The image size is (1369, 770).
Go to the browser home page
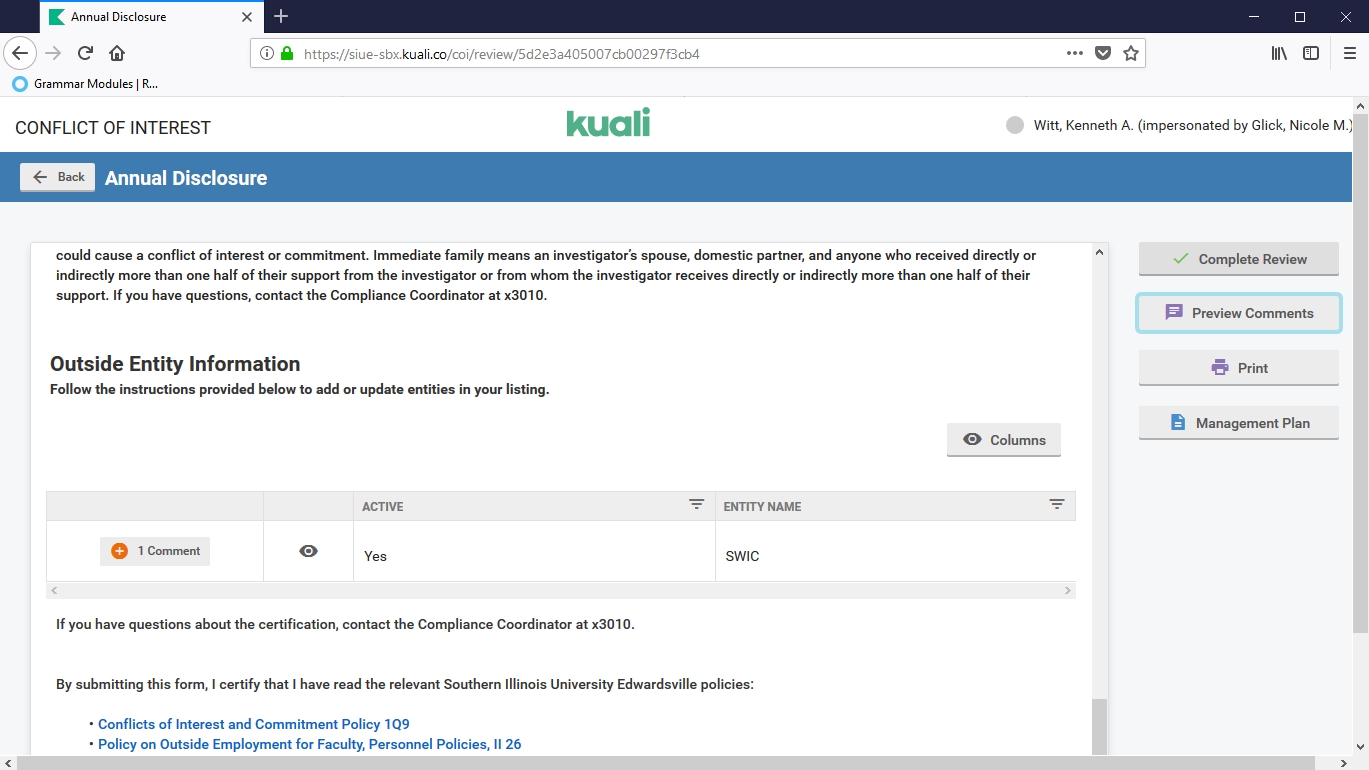(117, 53)
